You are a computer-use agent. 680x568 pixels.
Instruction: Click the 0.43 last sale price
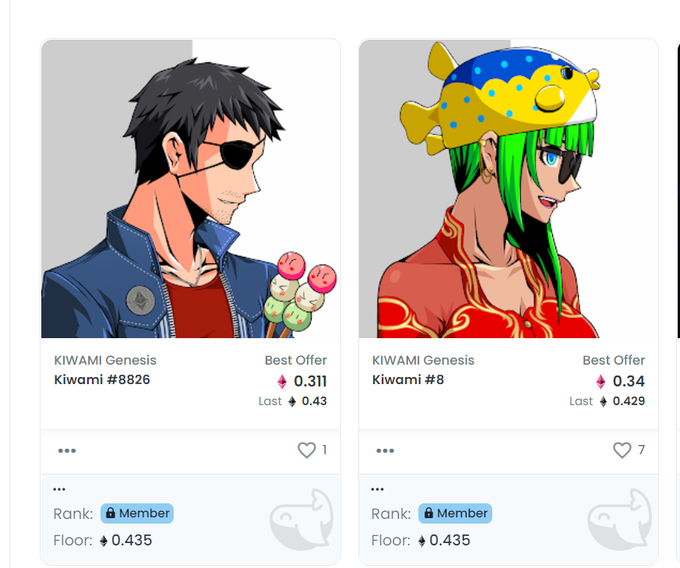tap(314, 401)
